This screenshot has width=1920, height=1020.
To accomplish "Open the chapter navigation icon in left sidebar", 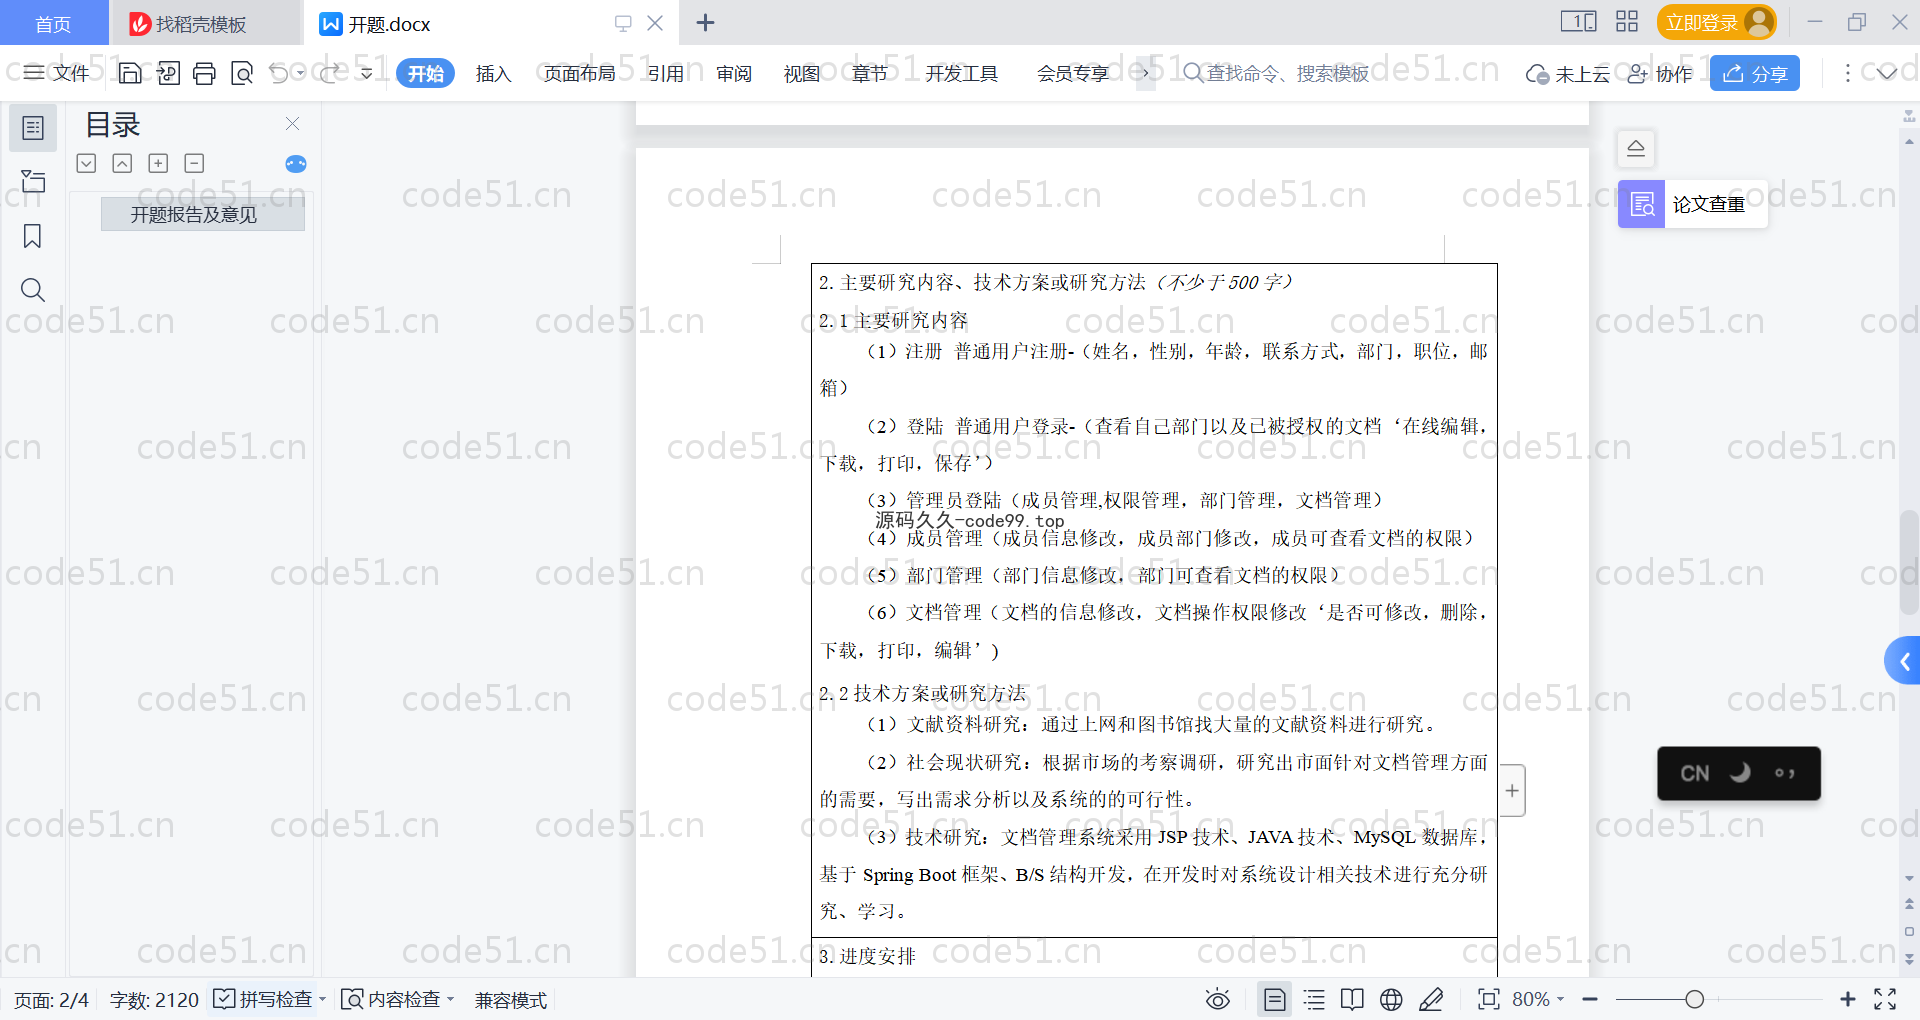I will click(33, 182).
